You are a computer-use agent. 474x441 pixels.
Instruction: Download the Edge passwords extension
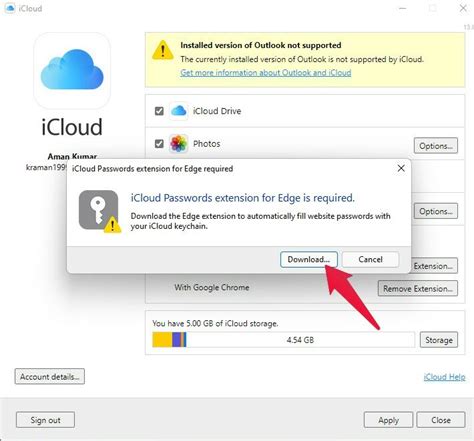(309, 259)
